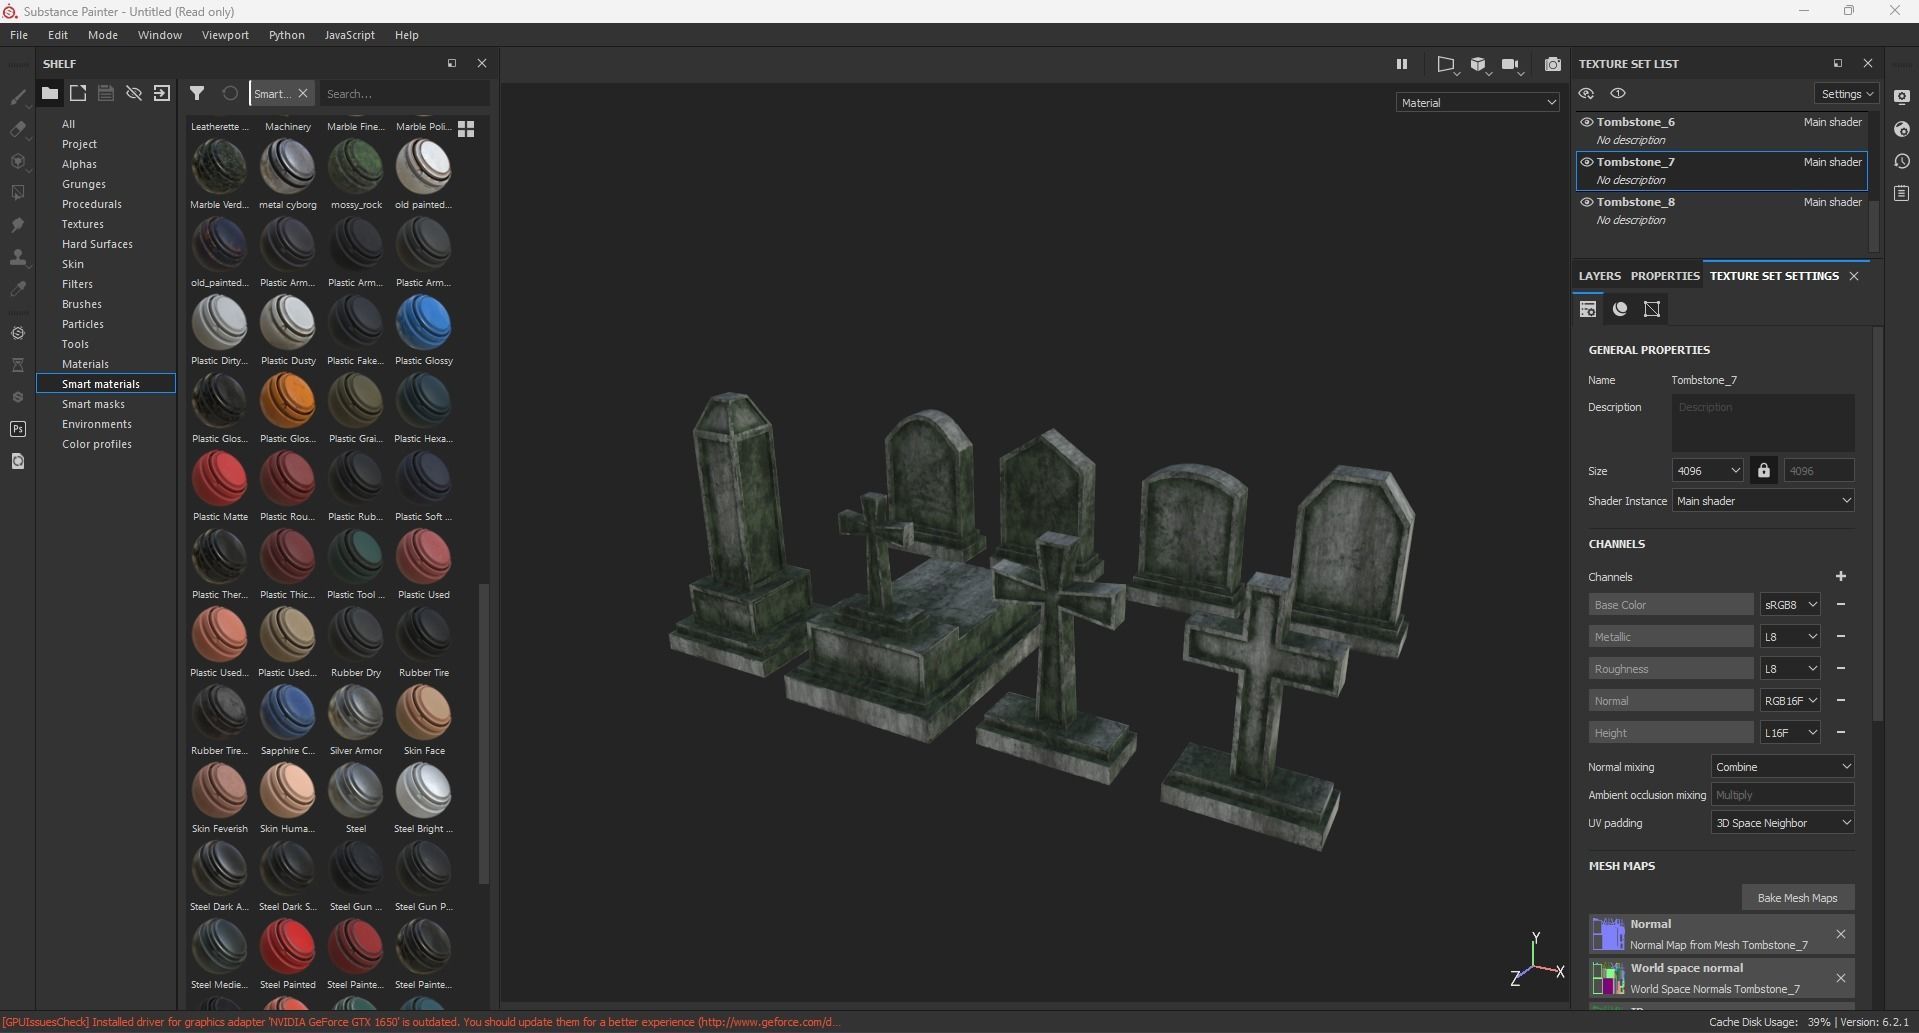Viewport: 1919px width, 1033px height.
Task: Select the Smudge tool
Action: [x=17, y=225]
